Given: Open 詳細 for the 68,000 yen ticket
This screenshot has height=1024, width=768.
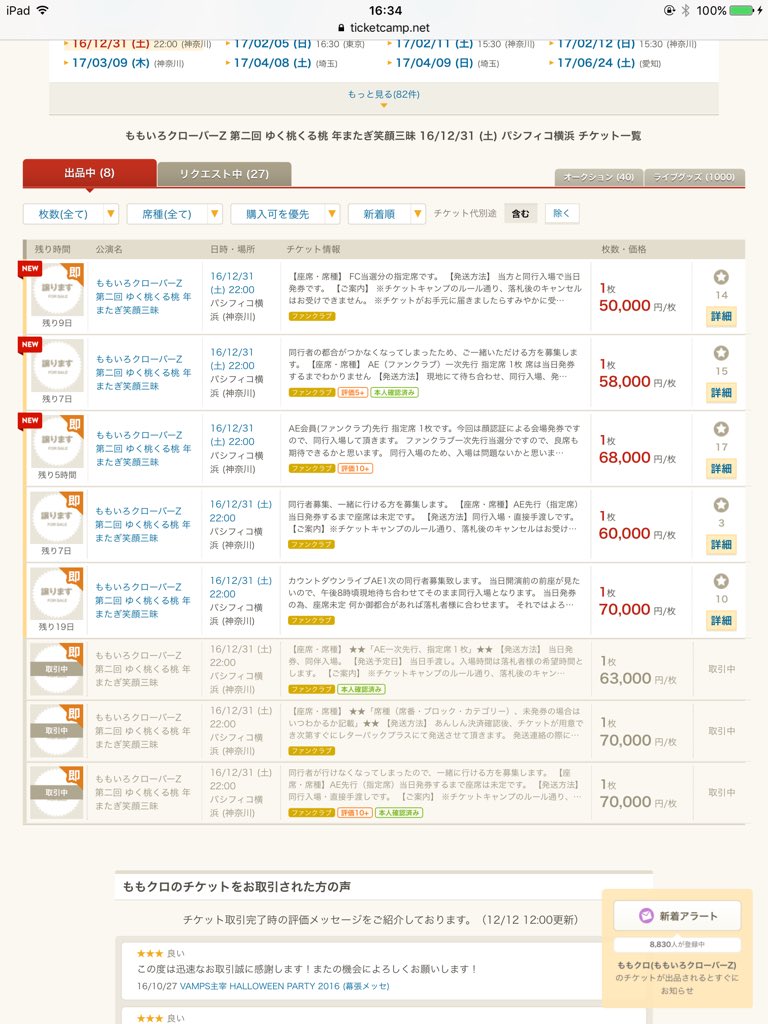Looking at the screenshot, I should (721, 468).
